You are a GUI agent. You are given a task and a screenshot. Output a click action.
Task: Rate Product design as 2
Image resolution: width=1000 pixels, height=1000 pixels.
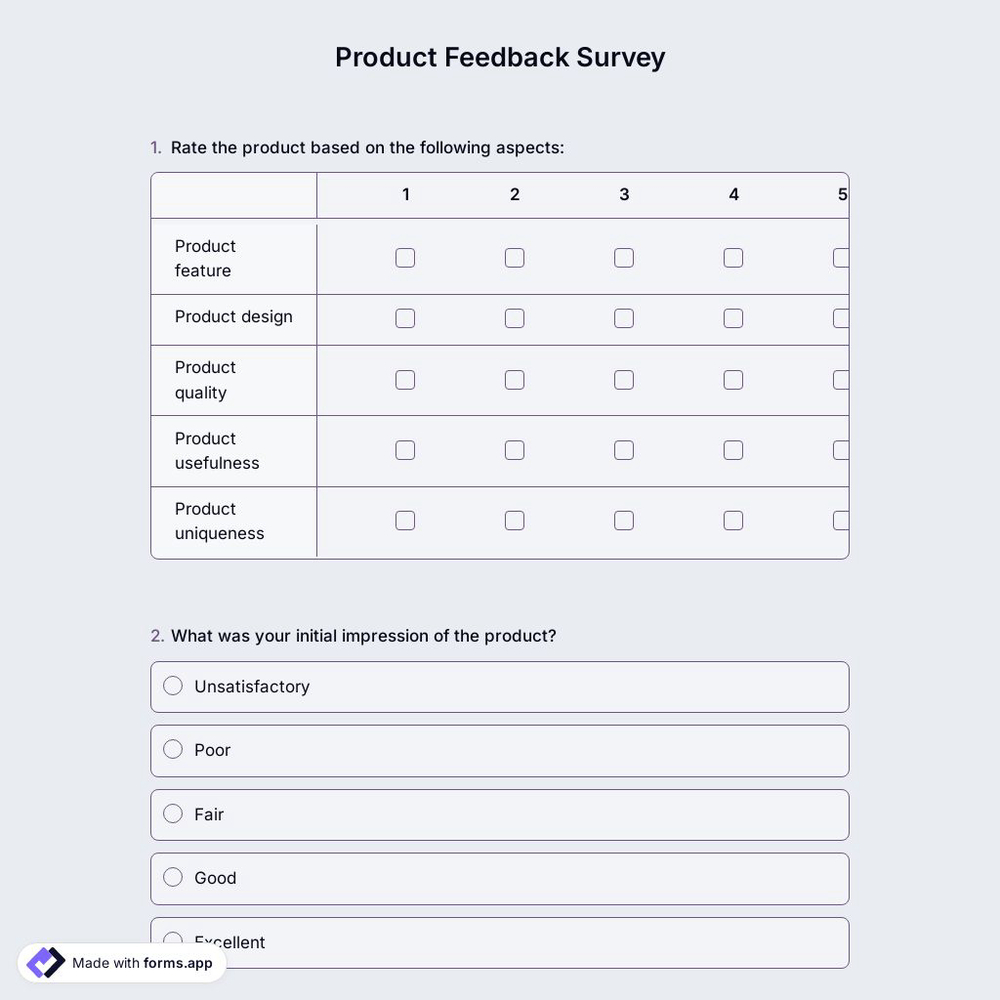[514, 318]
